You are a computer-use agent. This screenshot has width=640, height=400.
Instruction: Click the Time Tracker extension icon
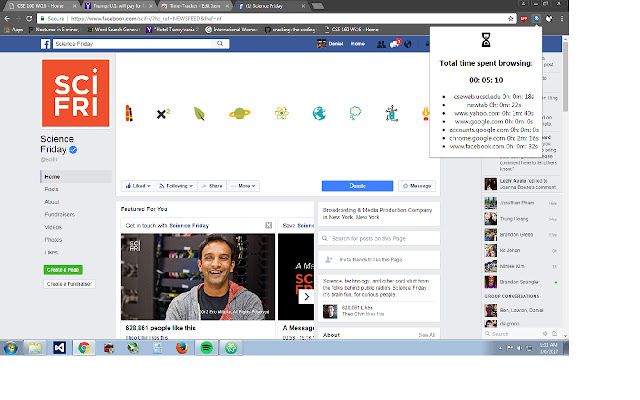click(536, 18)
